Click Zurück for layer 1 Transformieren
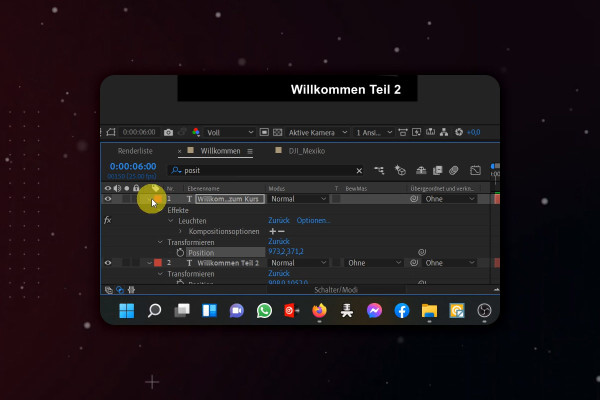The height and width of the screenshot is (400, 600). pos(279,242)
